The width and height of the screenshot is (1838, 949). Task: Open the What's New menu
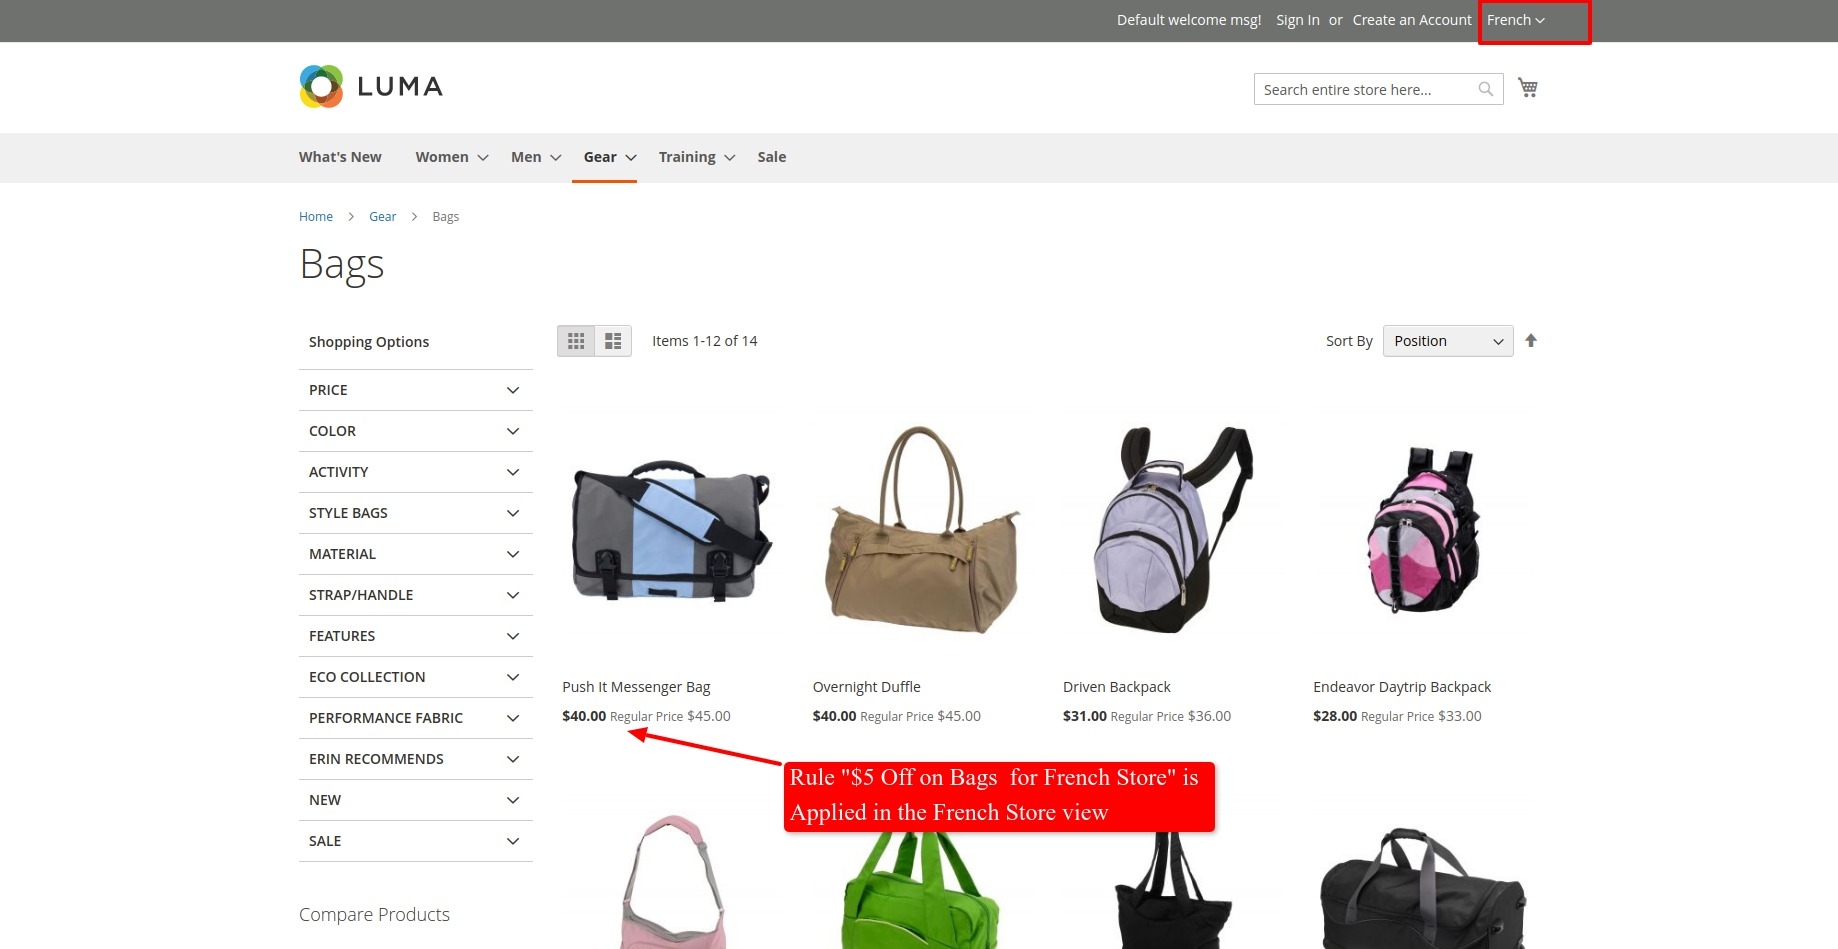click(x=340, y=157)
